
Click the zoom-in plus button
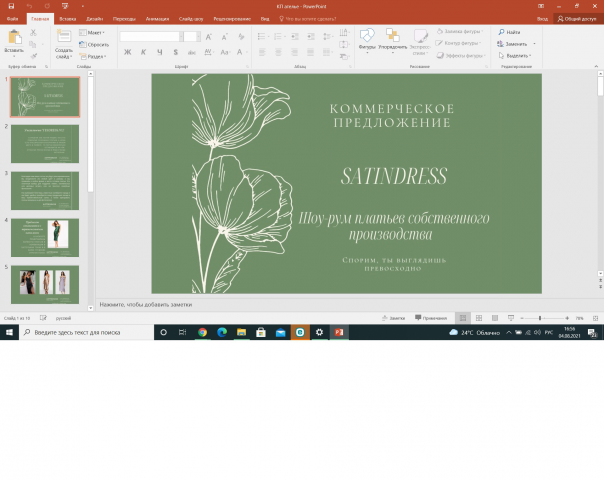(x=567, y=318)
